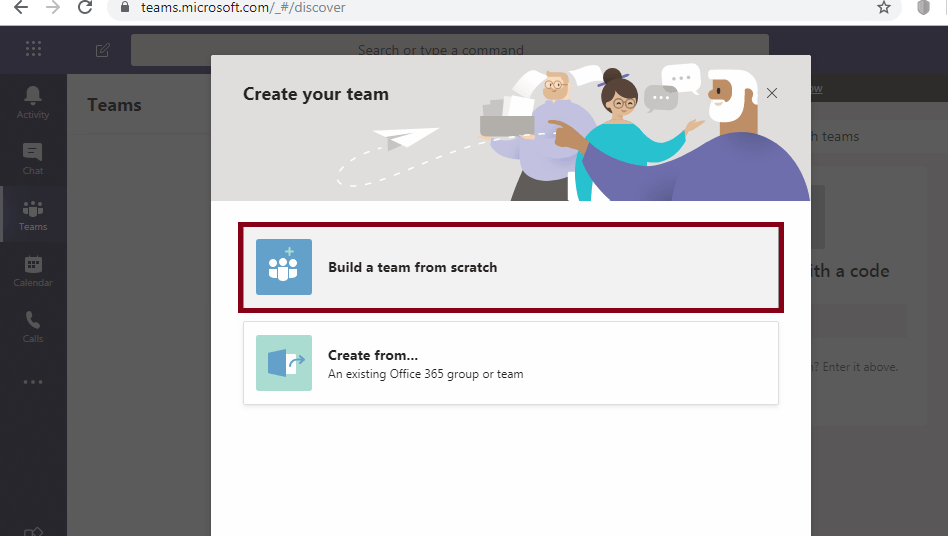The height and width of the screenshot is (536, 948).
Task: Start a new chat with compose icon
Action: 103,50
